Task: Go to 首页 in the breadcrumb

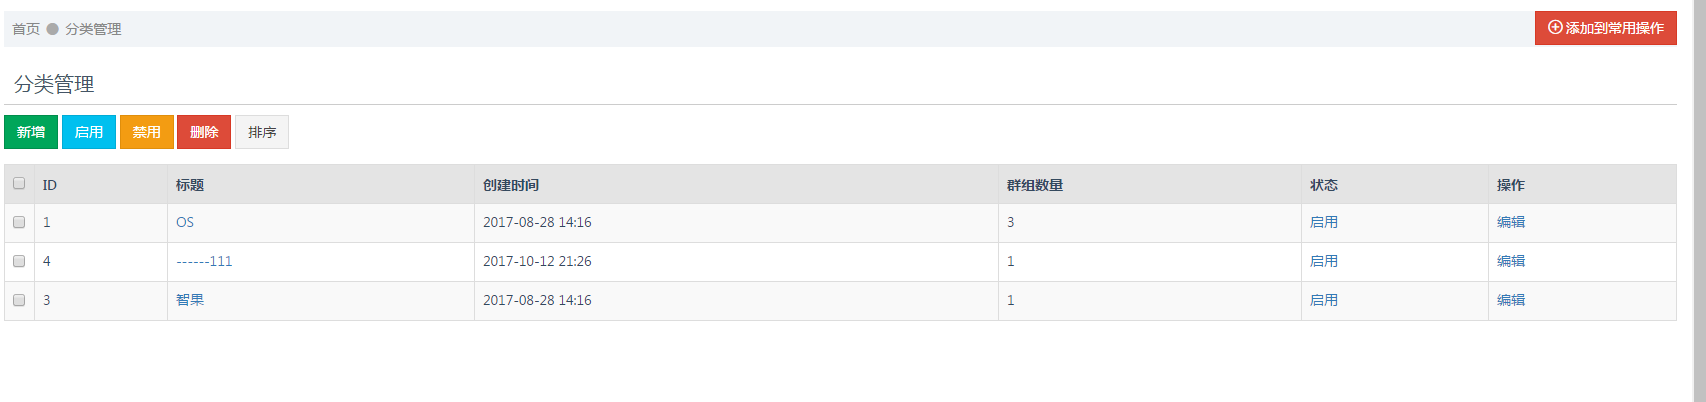Action: point(26,29)
